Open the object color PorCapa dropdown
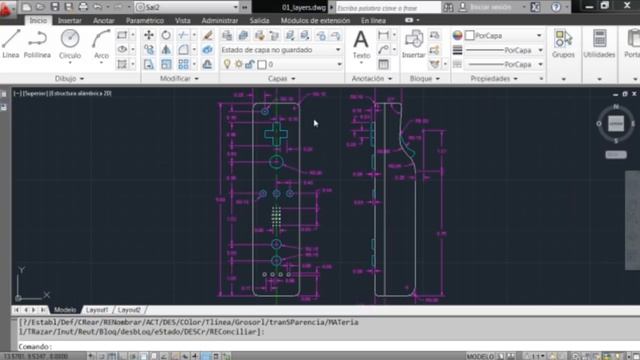This screenshot has width=640, height=360. pos(505,36)
